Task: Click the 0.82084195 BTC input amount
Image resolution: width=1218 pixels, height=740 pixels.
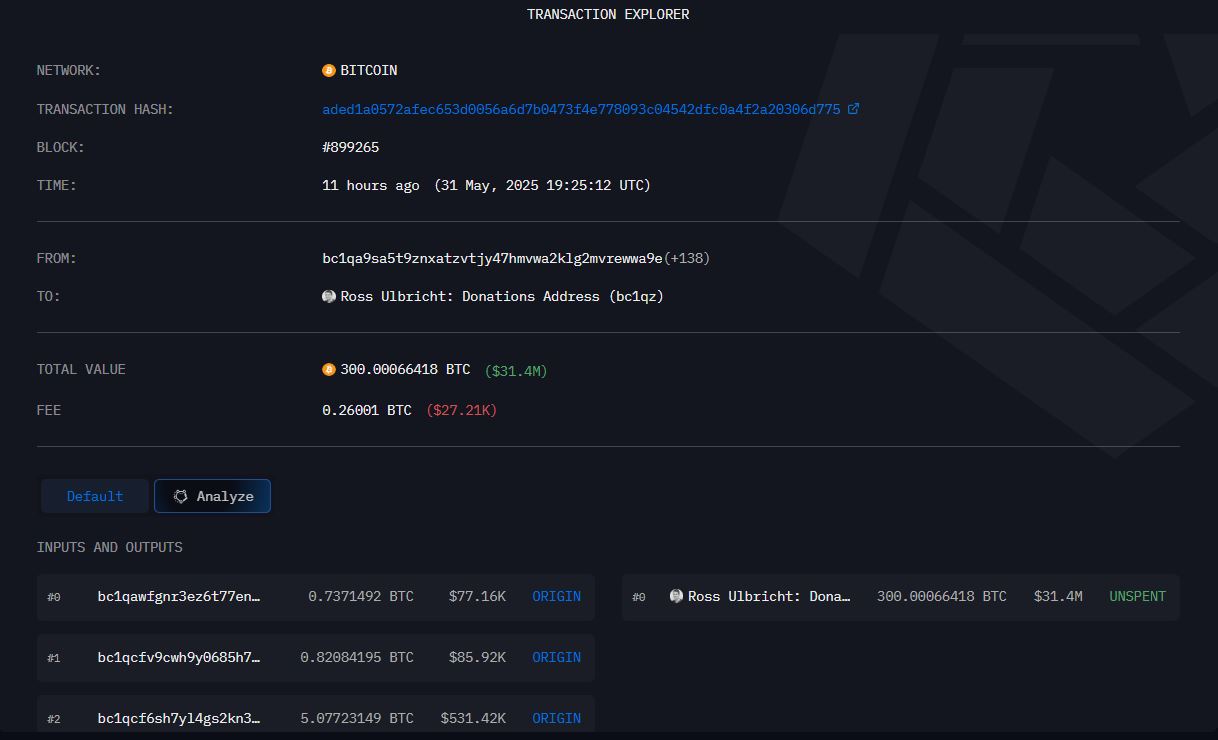Action: pos(357,657)
